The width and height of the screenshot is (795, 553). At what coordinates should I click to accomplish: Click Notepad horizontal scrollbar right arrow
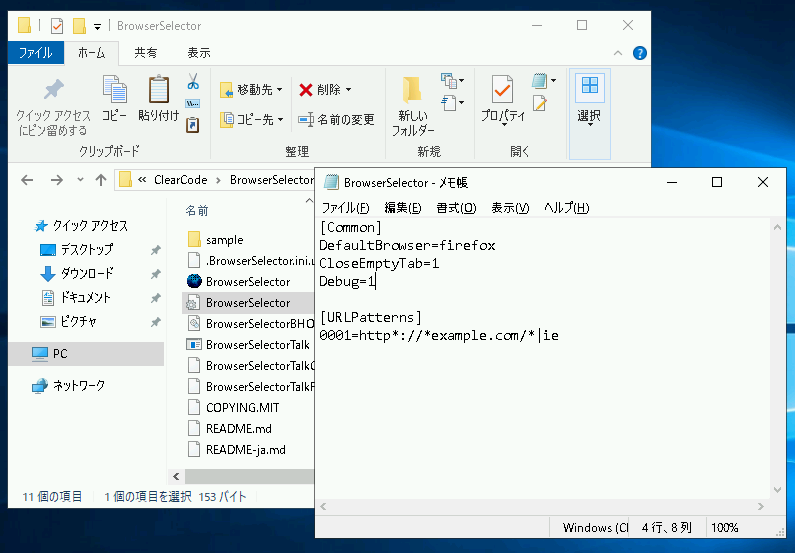(x=761, y=506)
